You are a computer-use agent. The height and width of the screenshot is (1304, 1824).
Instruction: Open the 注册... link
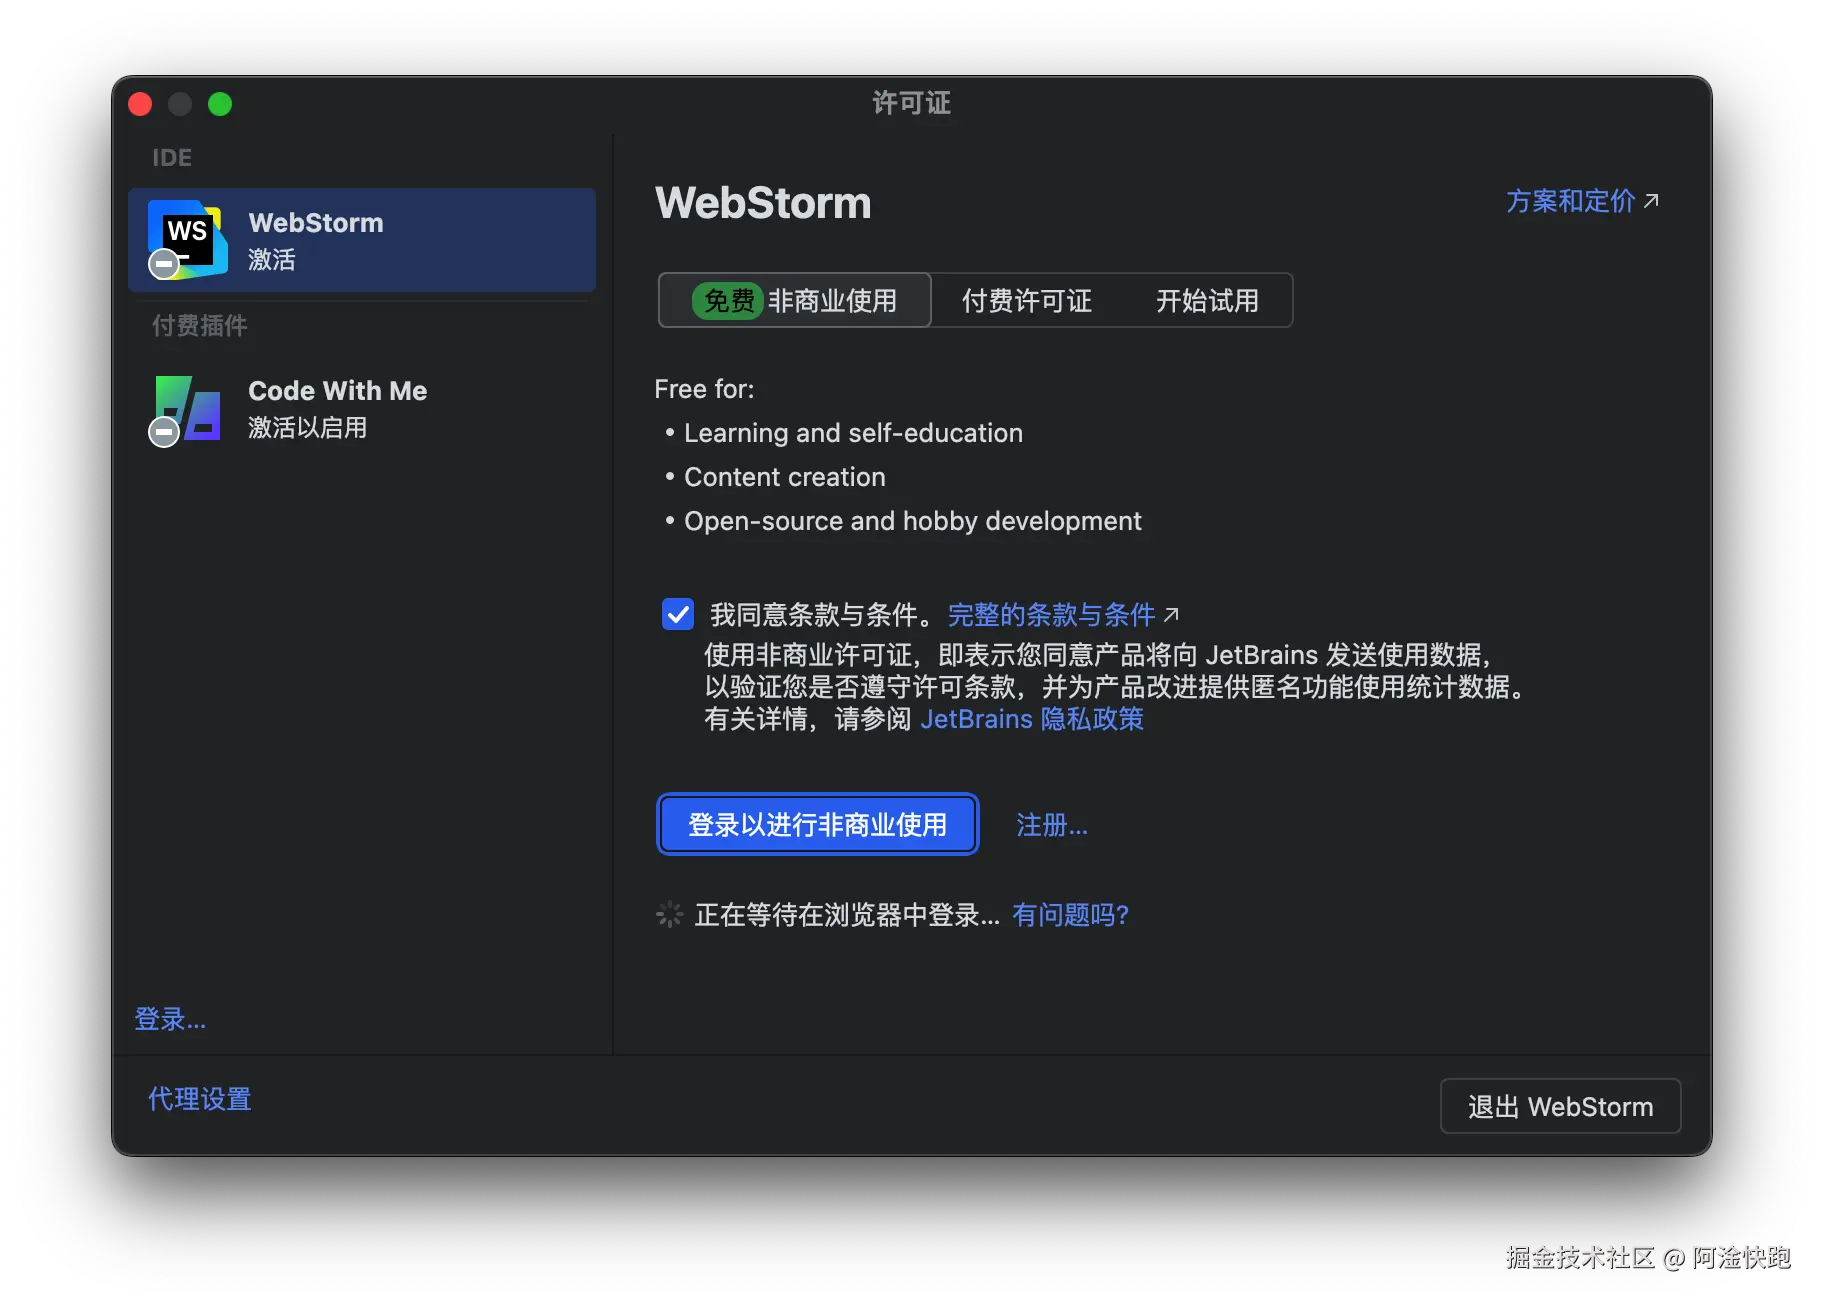click(1051, 825)
